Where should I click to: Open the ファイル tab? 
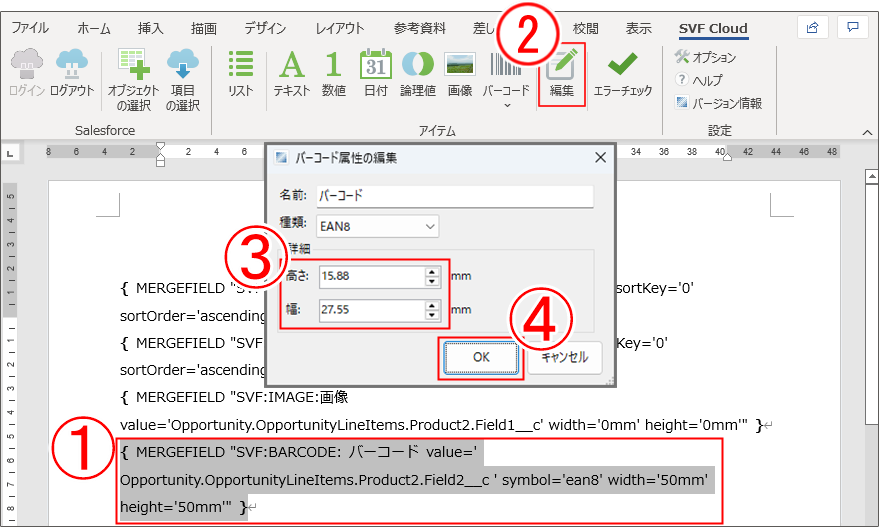coord(30,28)
